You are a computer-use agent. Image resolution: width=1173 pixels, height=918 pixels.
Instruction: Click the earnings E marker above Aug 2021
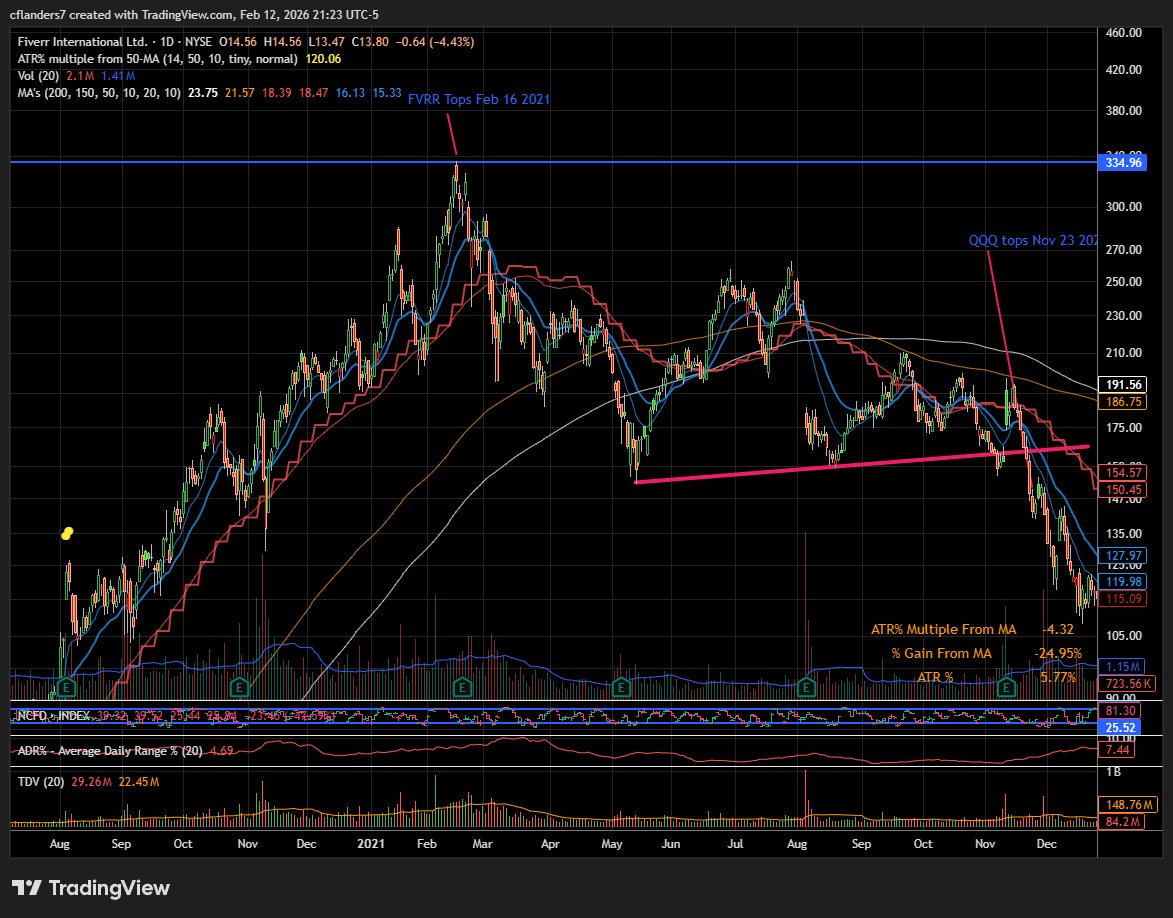point(806,686)
